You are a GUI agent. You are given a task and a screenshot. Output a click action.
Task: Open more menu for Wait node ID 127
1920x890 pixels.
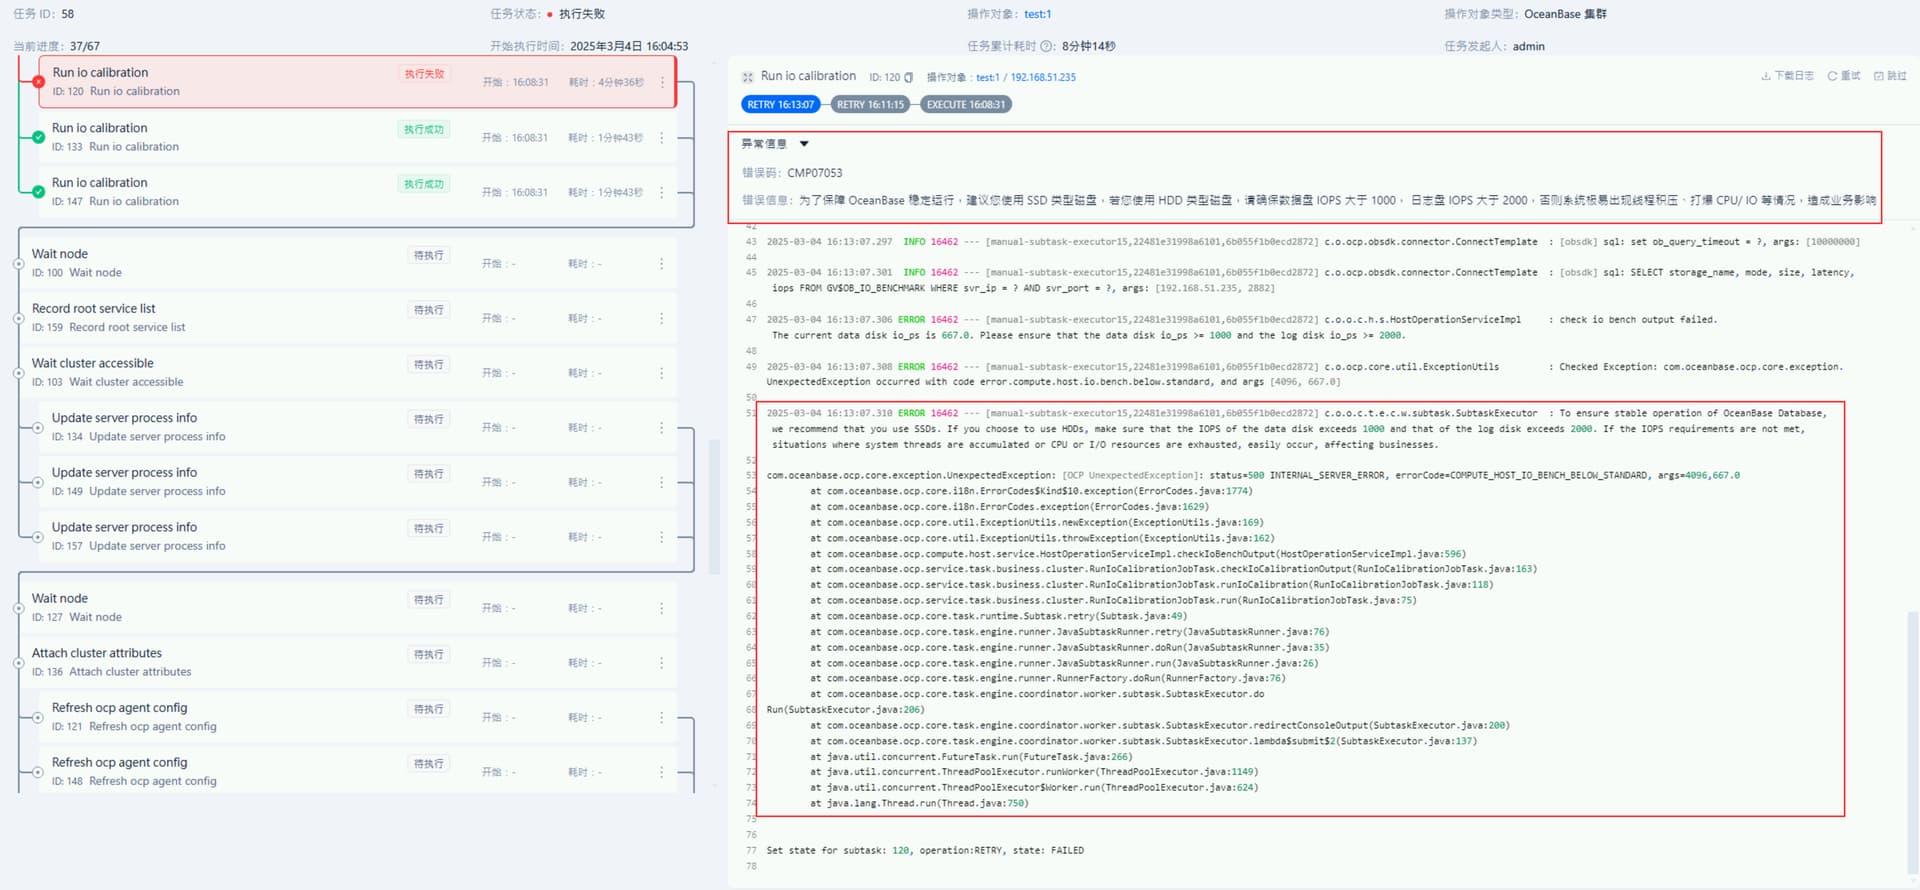click(661, 608)
